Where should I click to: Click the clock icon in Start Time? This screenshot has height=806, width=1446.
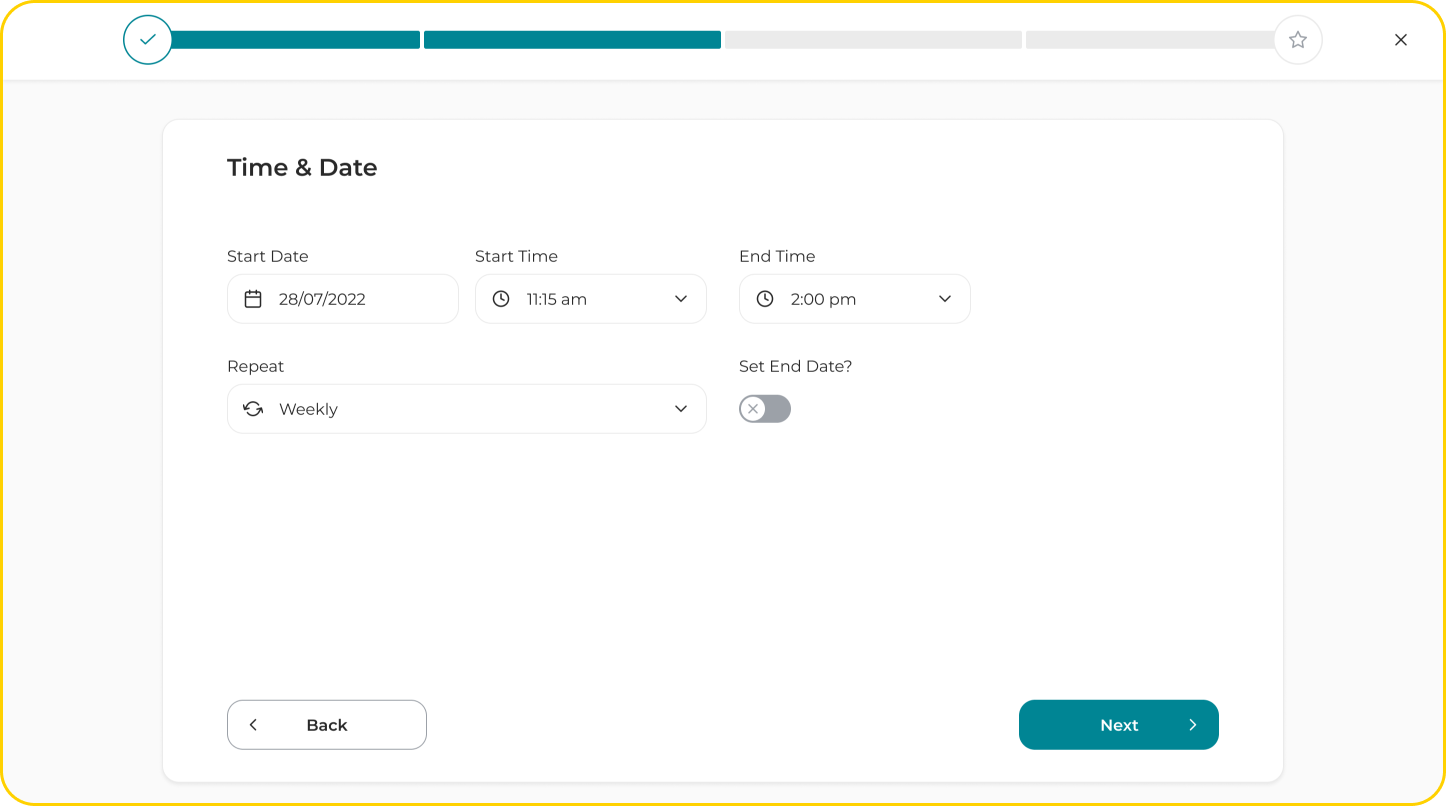pos(501,299)
